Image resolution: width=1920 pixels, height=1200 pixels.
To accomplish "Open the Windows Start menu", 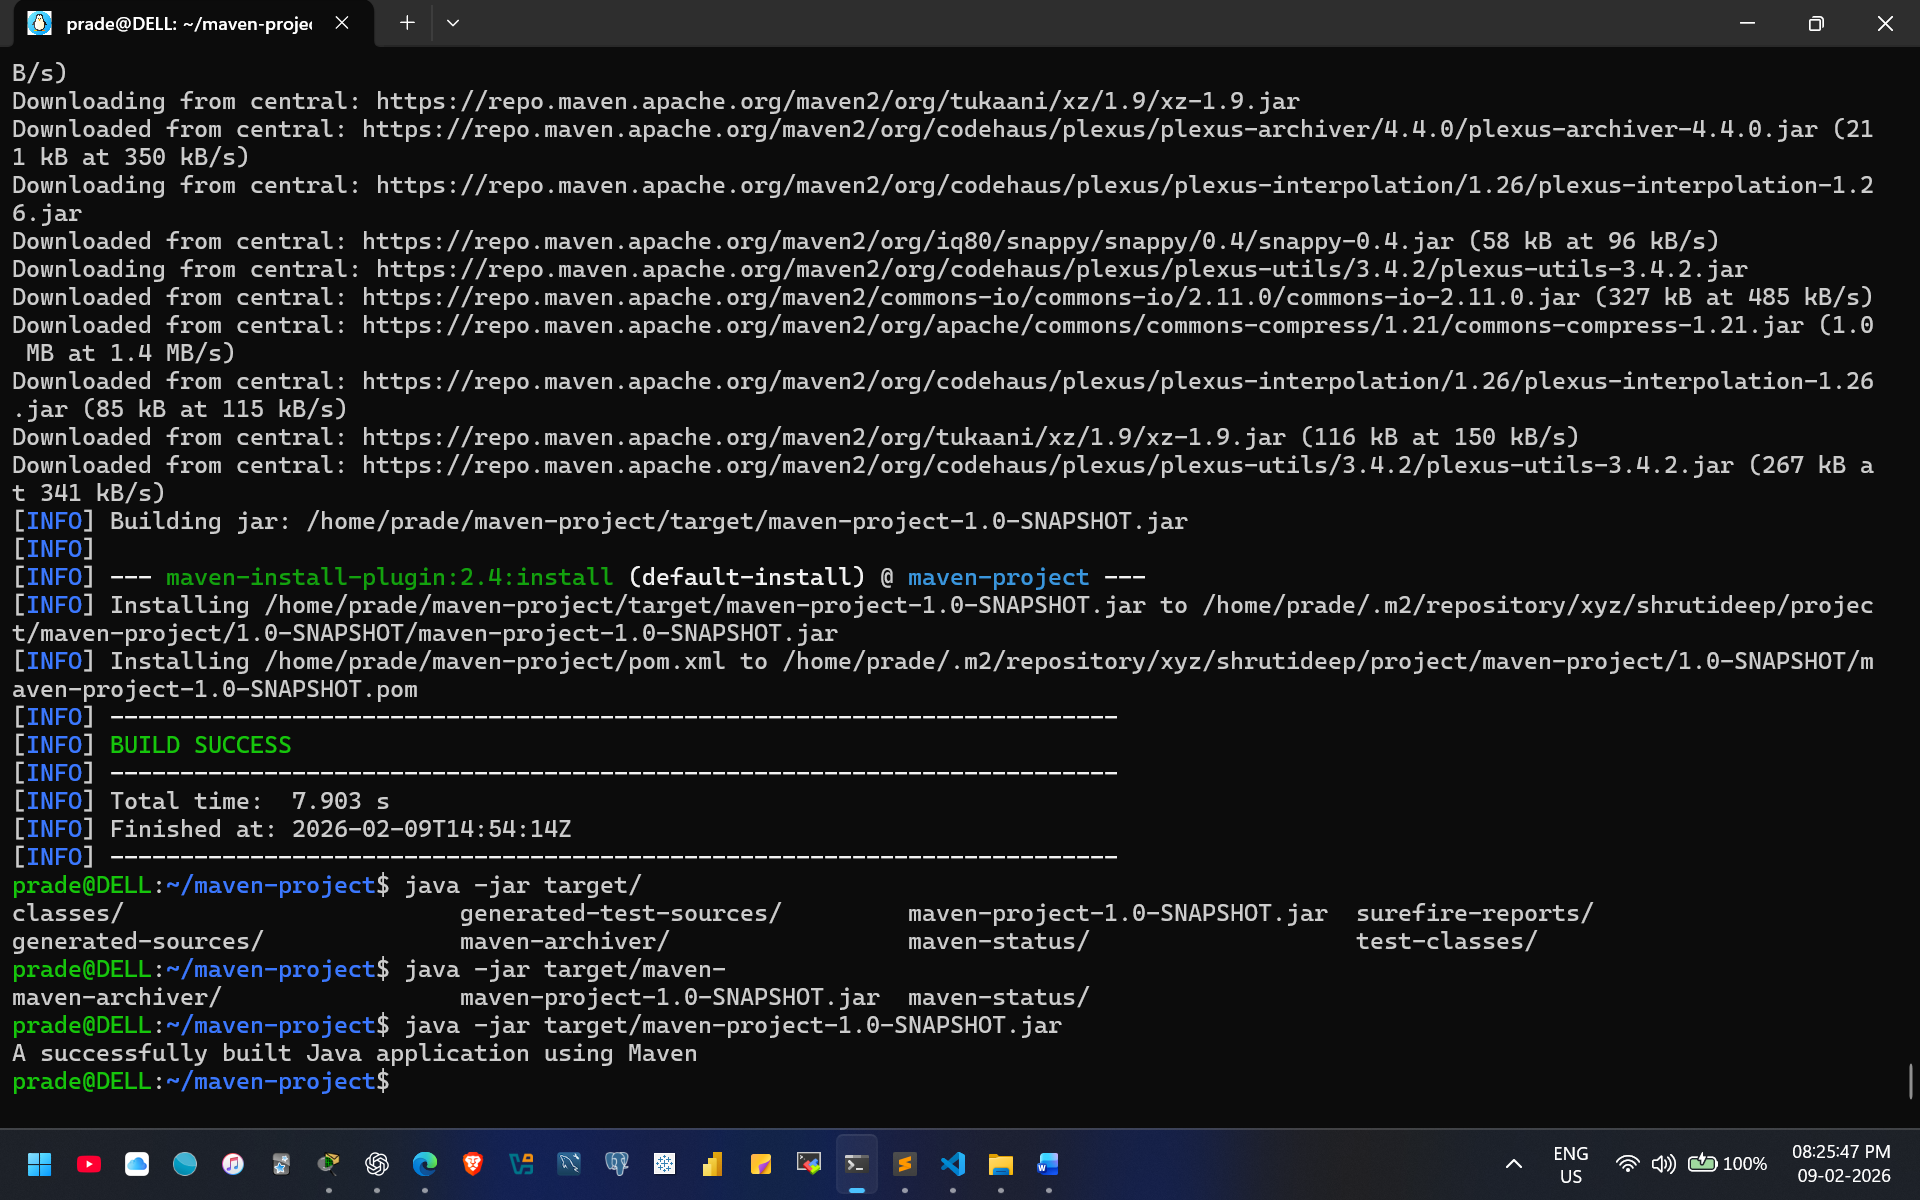I will (40, 1164).
